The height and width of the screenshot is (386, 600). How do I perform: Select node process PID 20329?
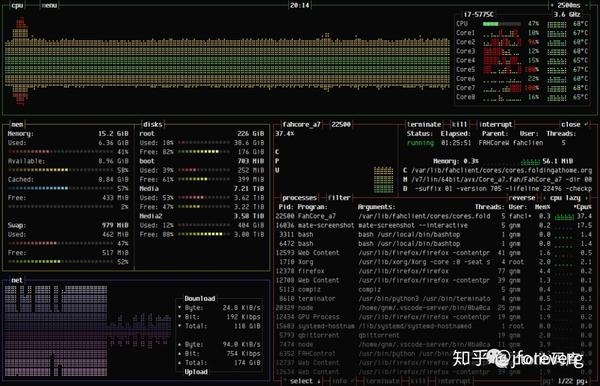pos(434,308)
